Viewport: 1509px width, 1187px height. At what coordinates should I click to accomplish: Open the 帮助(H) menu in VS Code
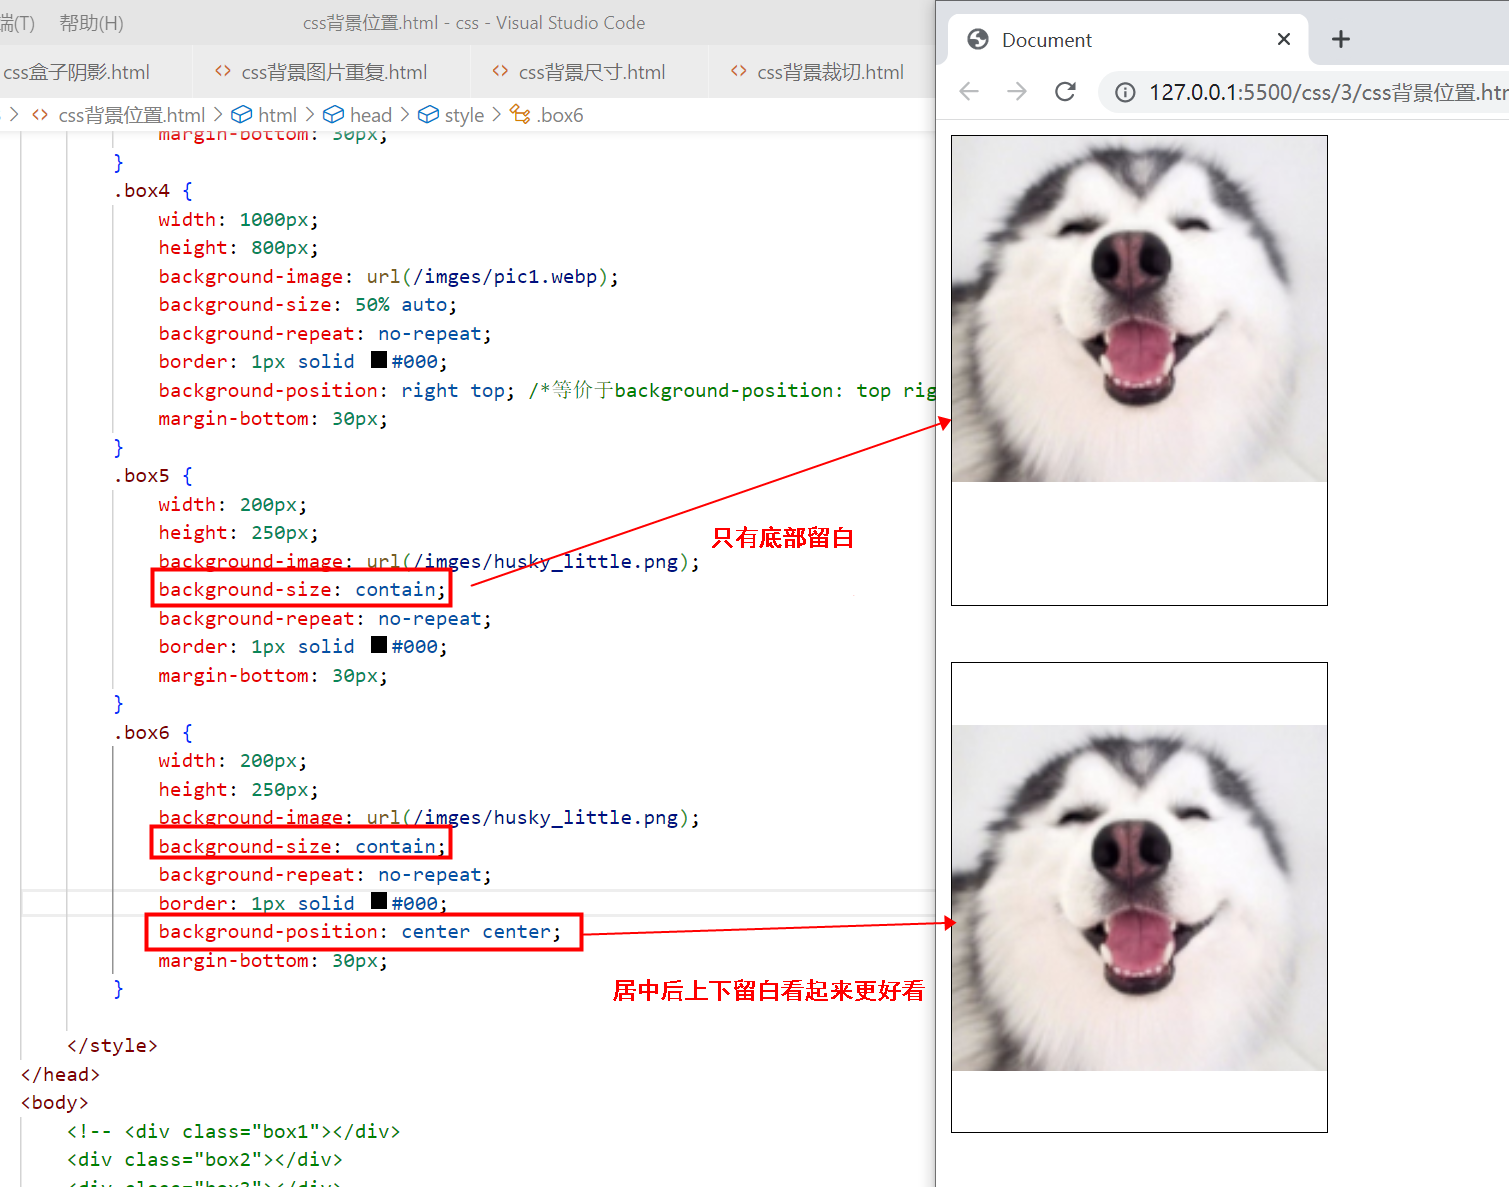[91, 22]
